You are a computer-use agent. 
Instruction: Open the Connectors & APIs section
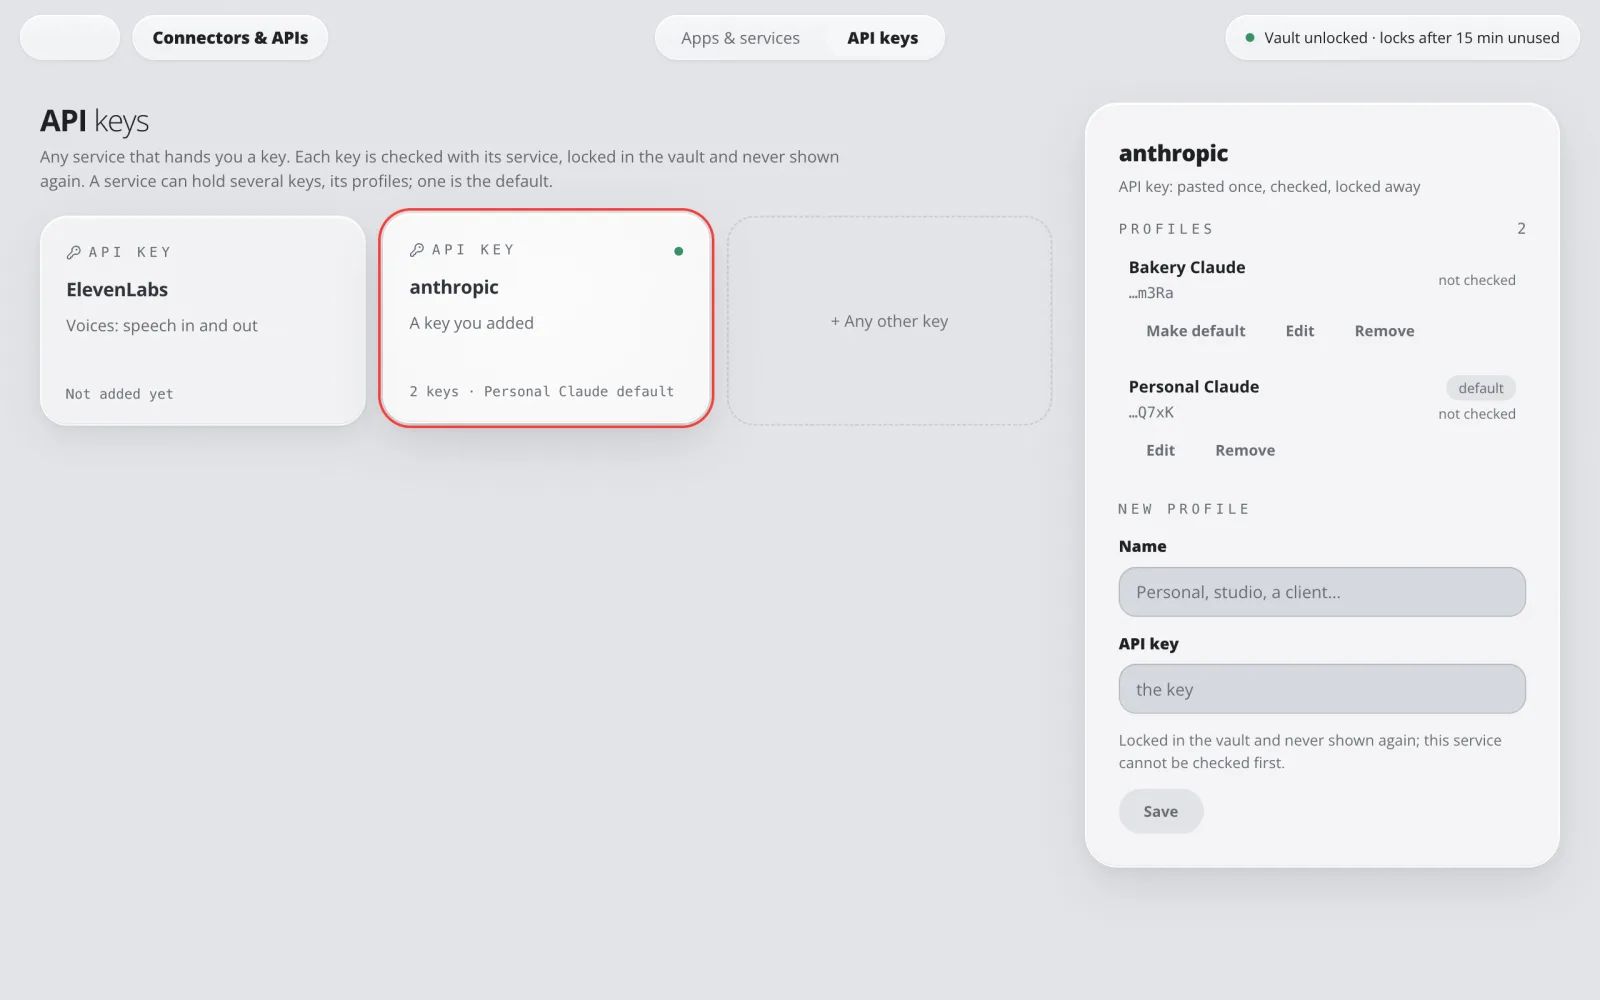[x=230, y=38]
